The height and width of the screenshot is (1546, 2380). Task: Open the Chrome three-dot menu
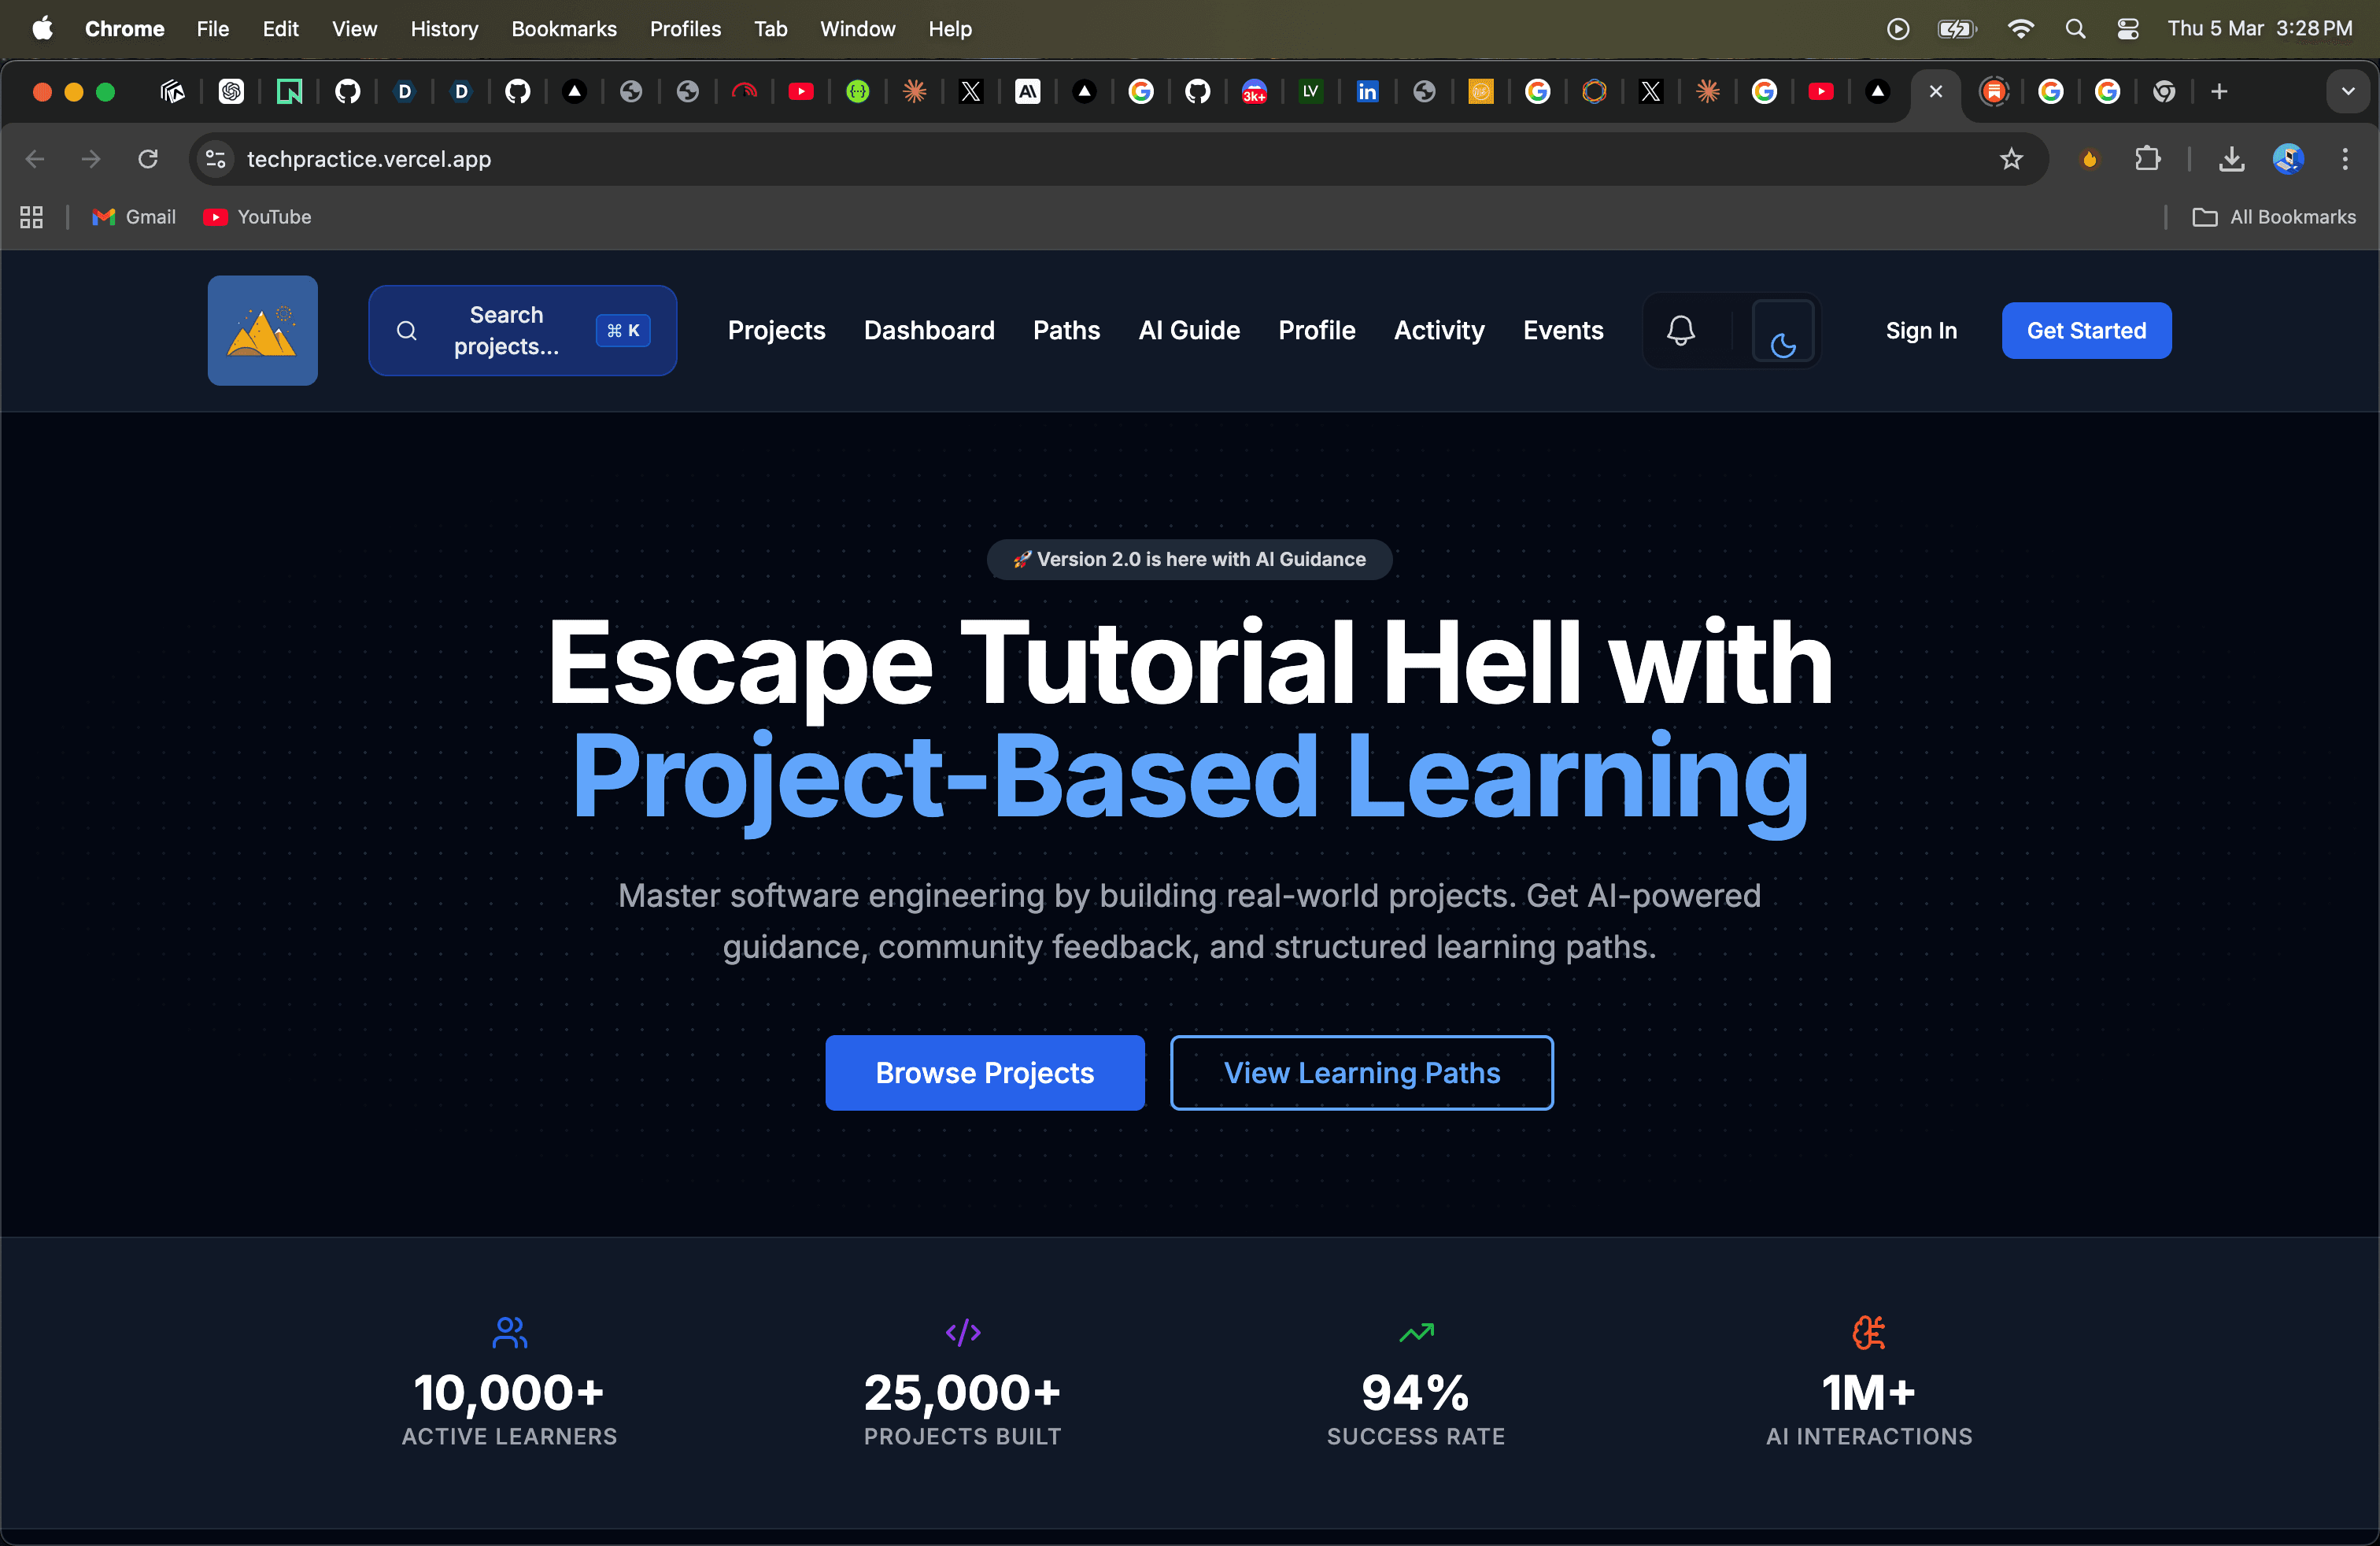click(x=2345, y=159)
